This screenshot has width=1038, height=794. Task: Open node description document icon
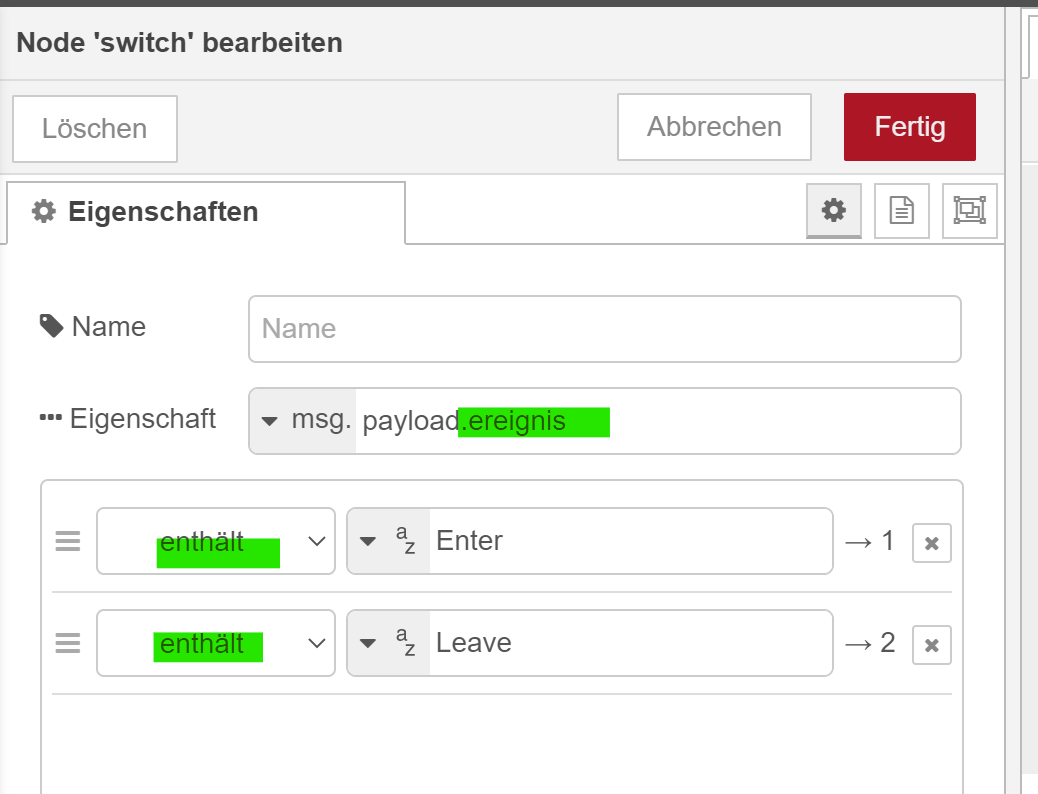tap(902, 210)
